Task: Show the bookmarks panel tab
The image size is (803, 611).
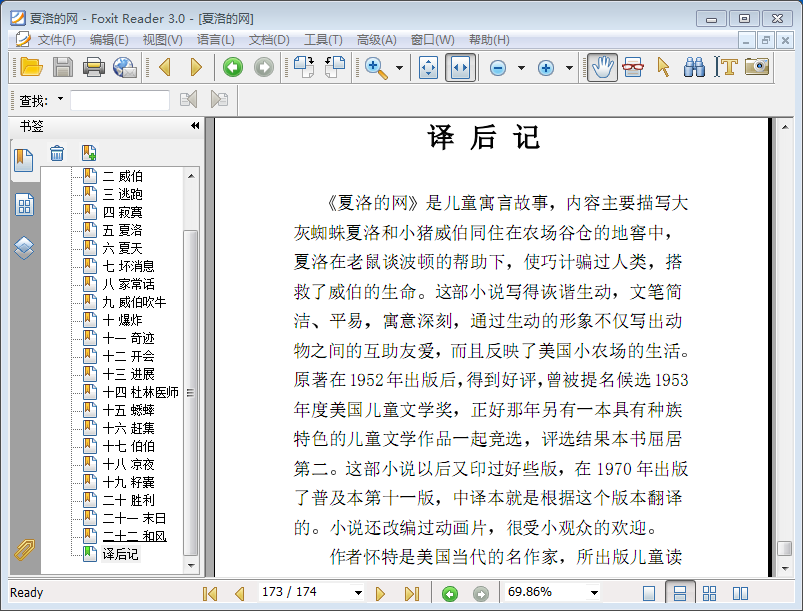Action: point(24,161)
